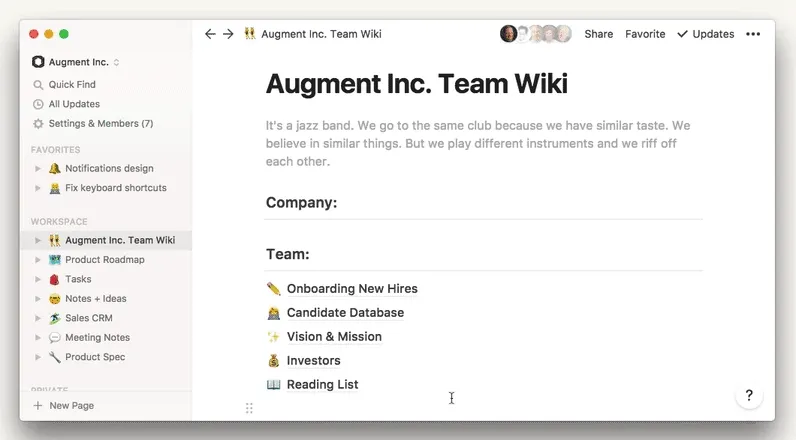The height and width of the screenshot is (440, 796).
Task: Click Favorite in the top bar
Action: click(x=645, y=34)
